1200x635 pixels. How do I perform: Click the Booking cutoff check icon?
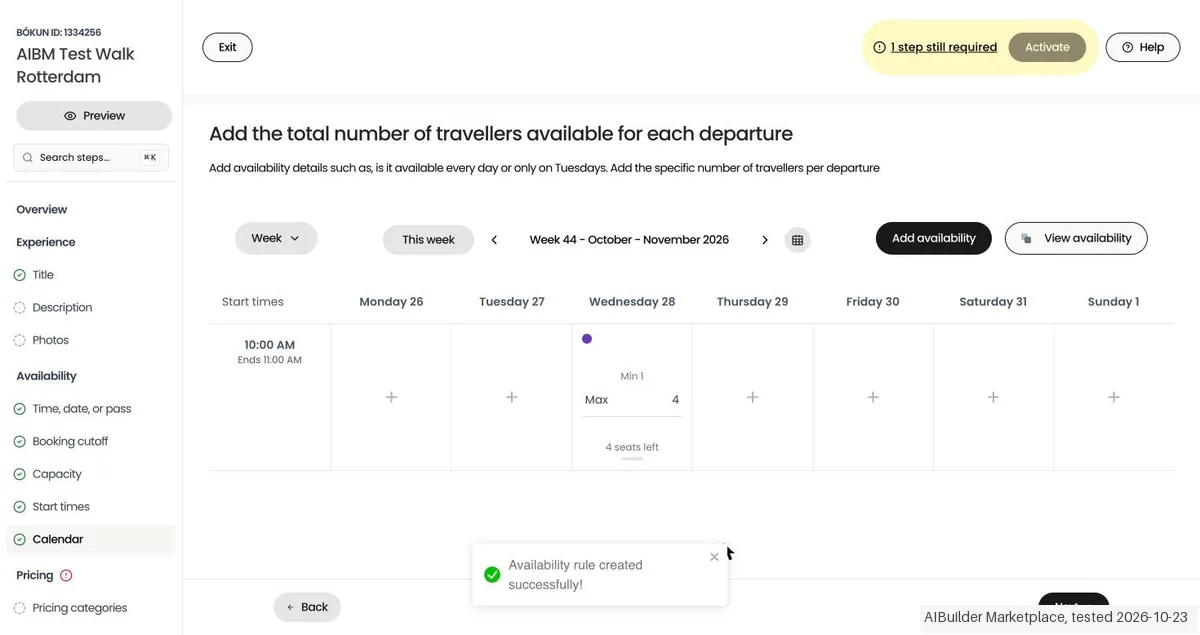[x=20, y=441]
